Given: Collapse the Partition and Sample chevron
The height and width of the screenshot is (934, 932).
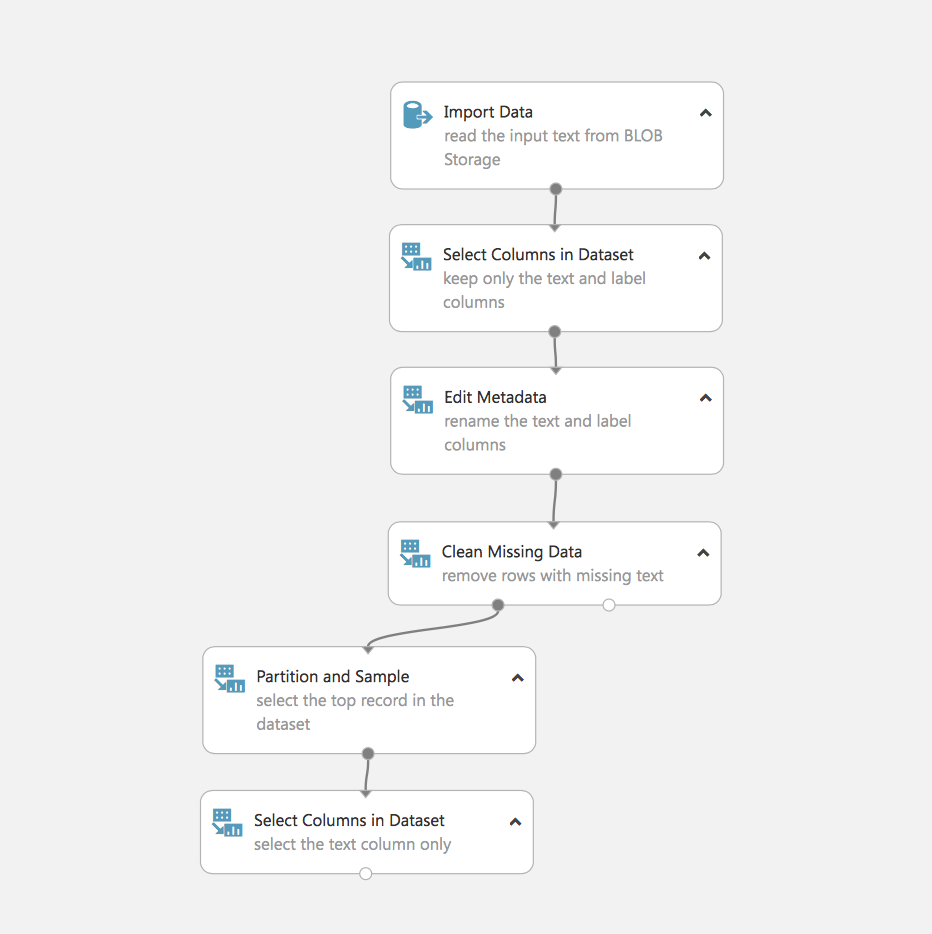Looking at the screenshot, I should point(518,678).
